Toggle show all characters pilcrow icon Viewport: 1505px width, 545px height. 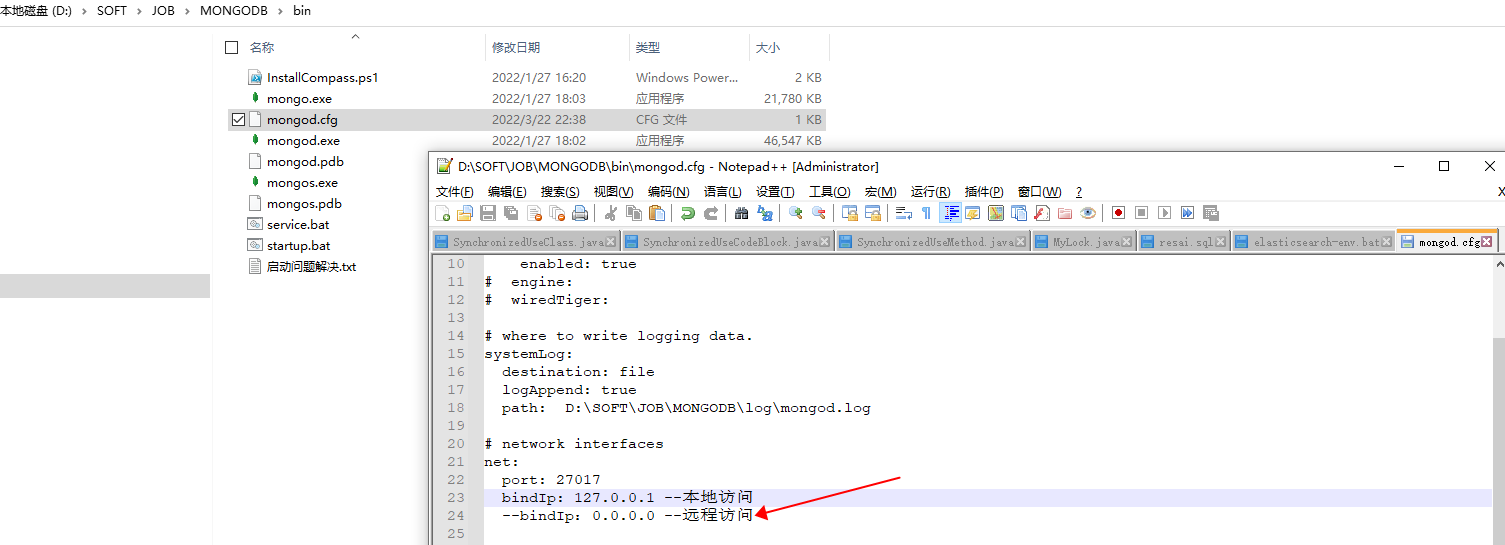click(x=926, y=213)
